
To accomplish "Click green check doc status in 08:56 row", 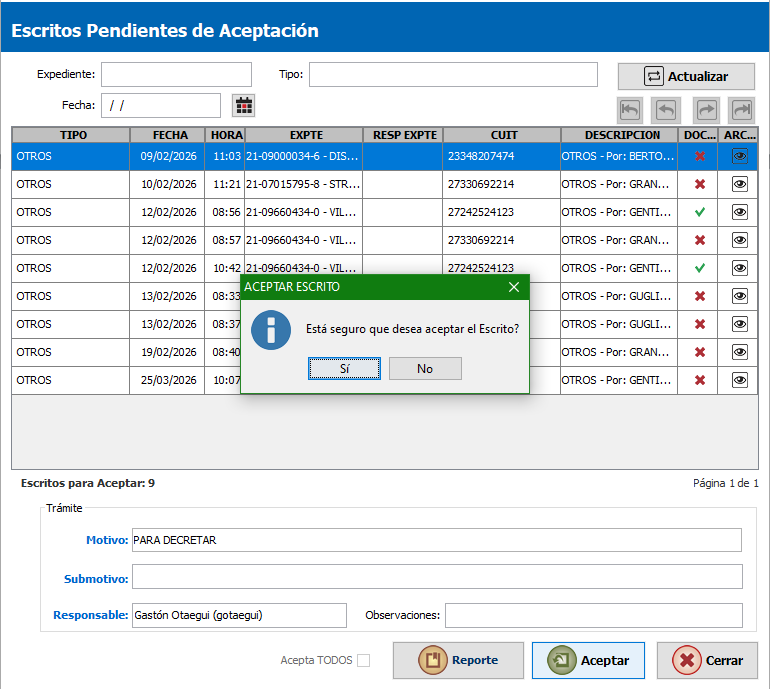I will (x=700, y=212).
